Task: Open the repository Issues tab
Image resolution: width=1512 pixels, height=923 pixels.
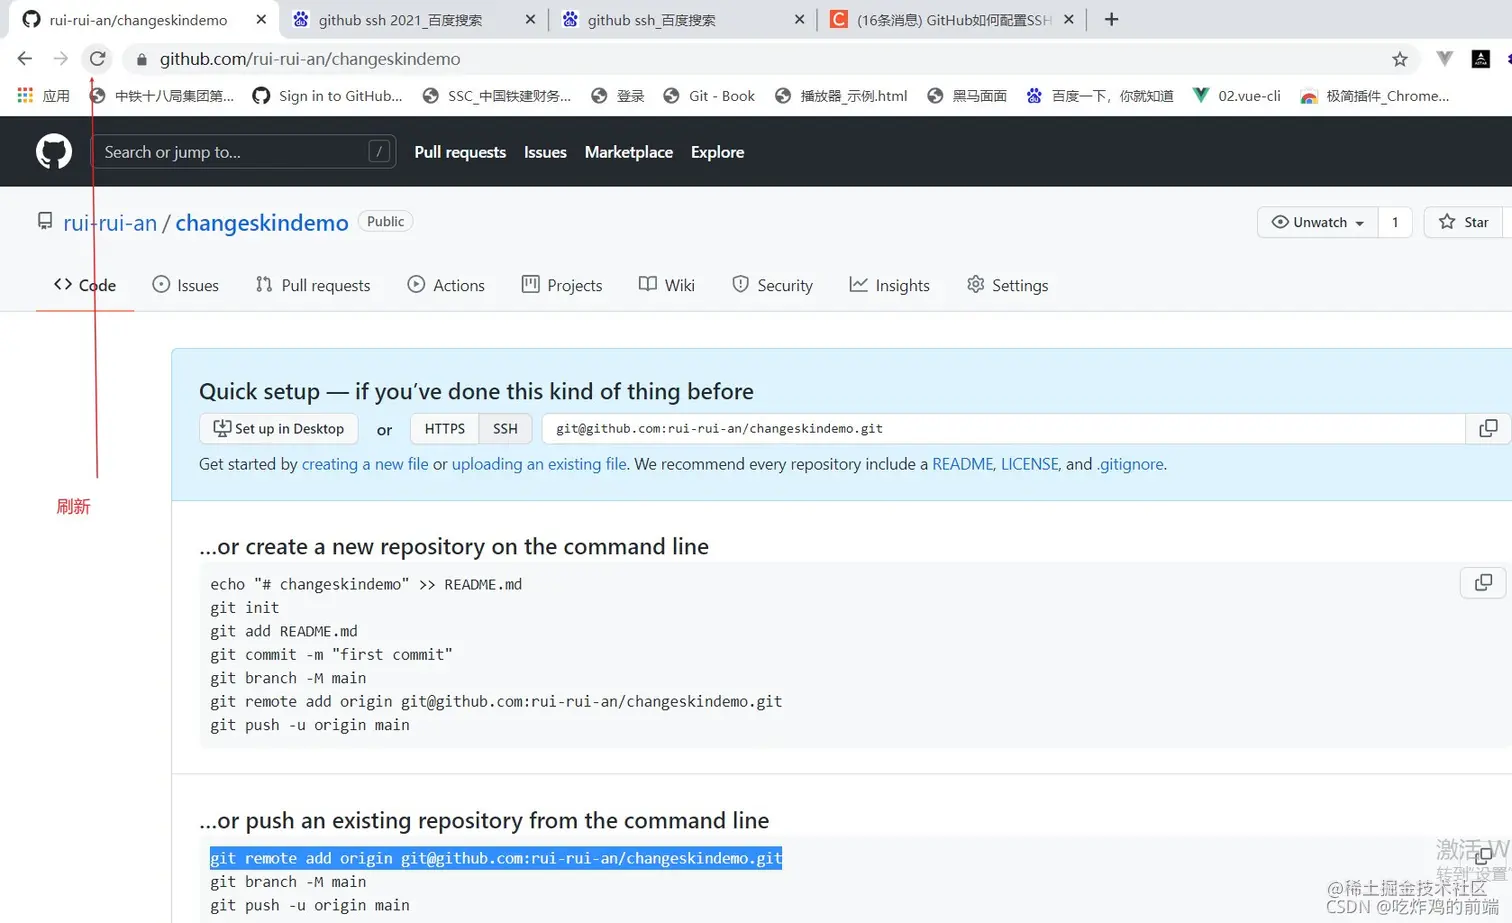Action: coord(185,285)
